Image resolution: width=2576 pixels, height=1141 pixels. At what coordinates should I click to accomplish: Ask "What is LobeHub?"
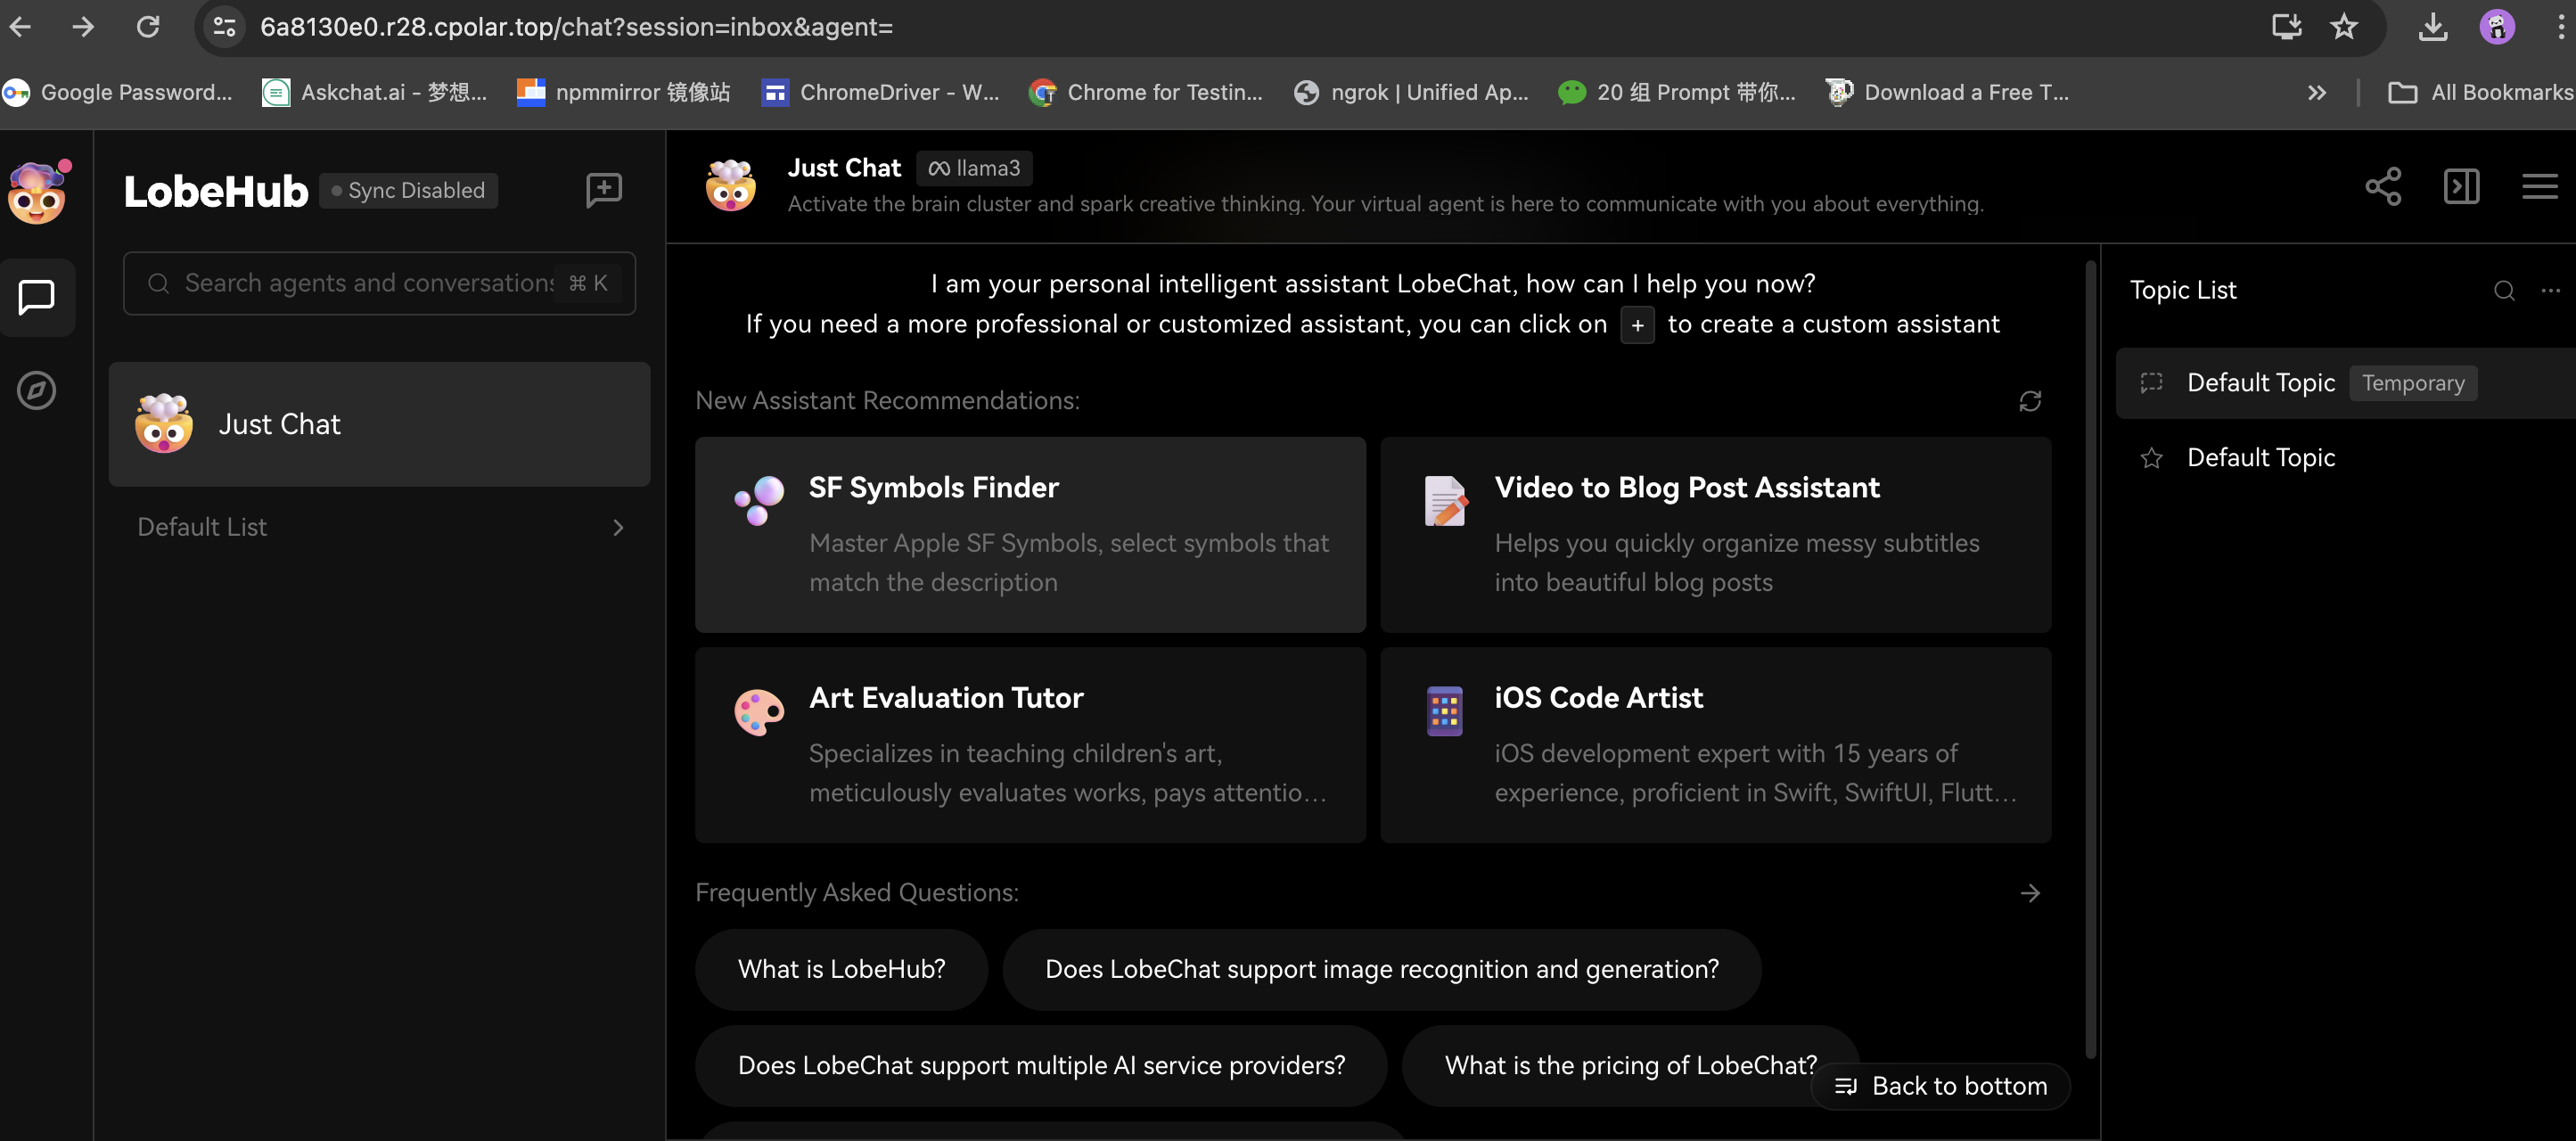[841, 969]
